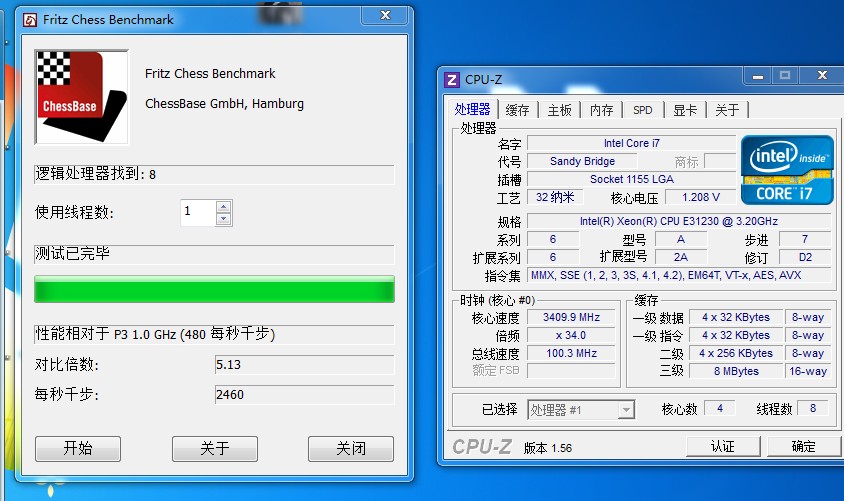The width and height of the screenshot is (844, 501).
Task: Click the '版本 1.56' text in CPU-Z
Action: click(x=547, y=448)
